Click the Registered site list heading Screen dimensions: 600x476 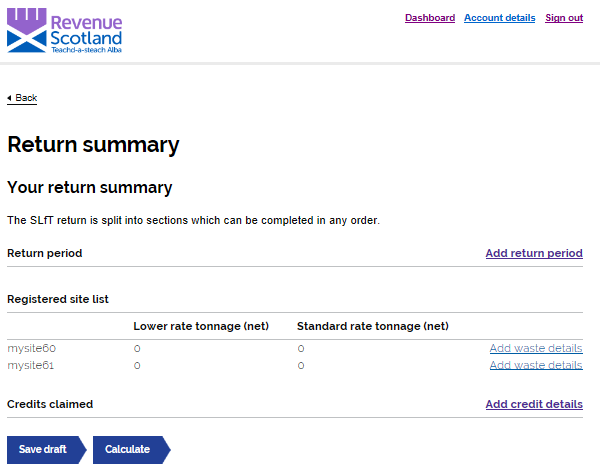pyautogui.click(x=58, y=299)
